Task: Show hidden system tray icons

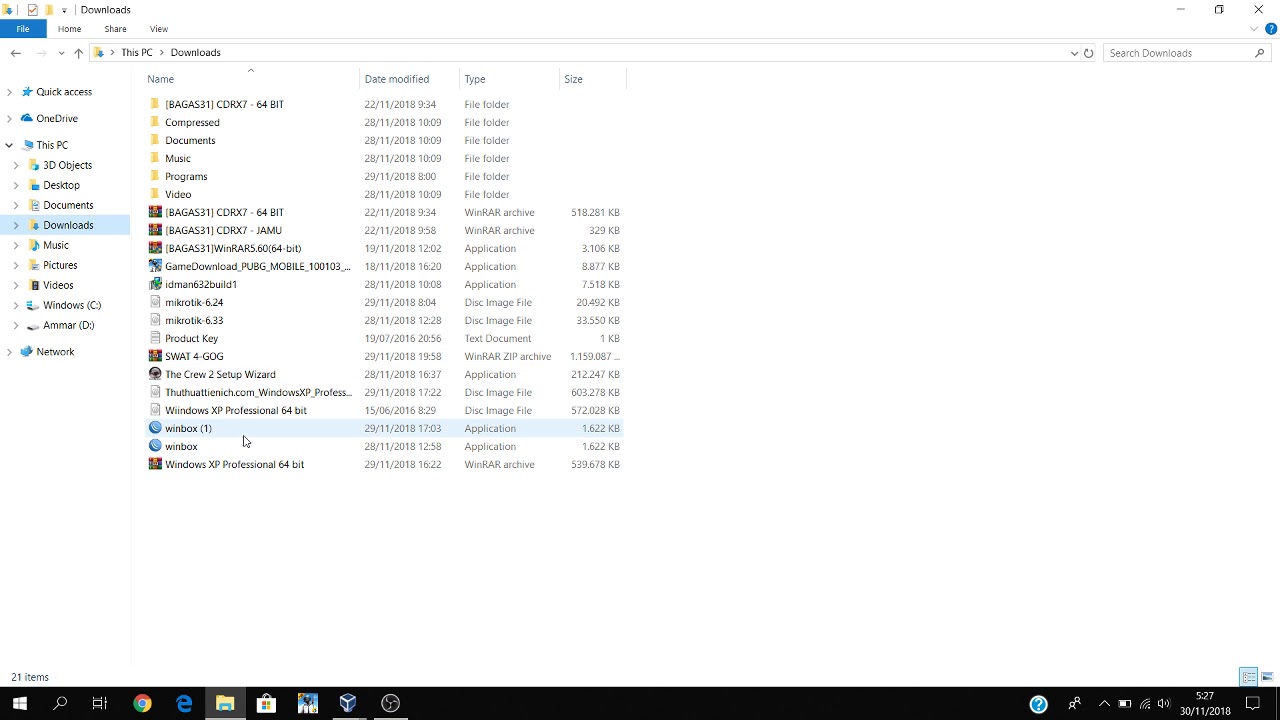Action: pos(1104,704)
